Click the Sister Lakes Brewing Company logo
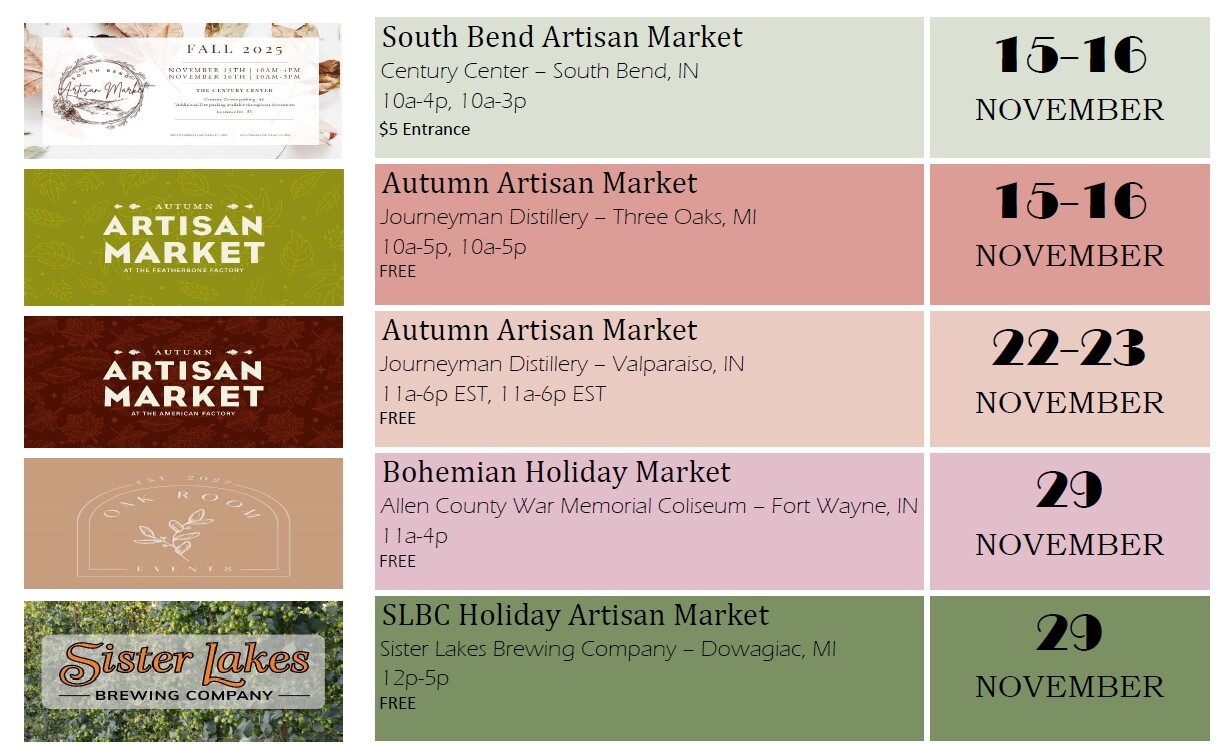Viewport: 1221px width, 744px height. pyautogui.click(x=183, y=671)
